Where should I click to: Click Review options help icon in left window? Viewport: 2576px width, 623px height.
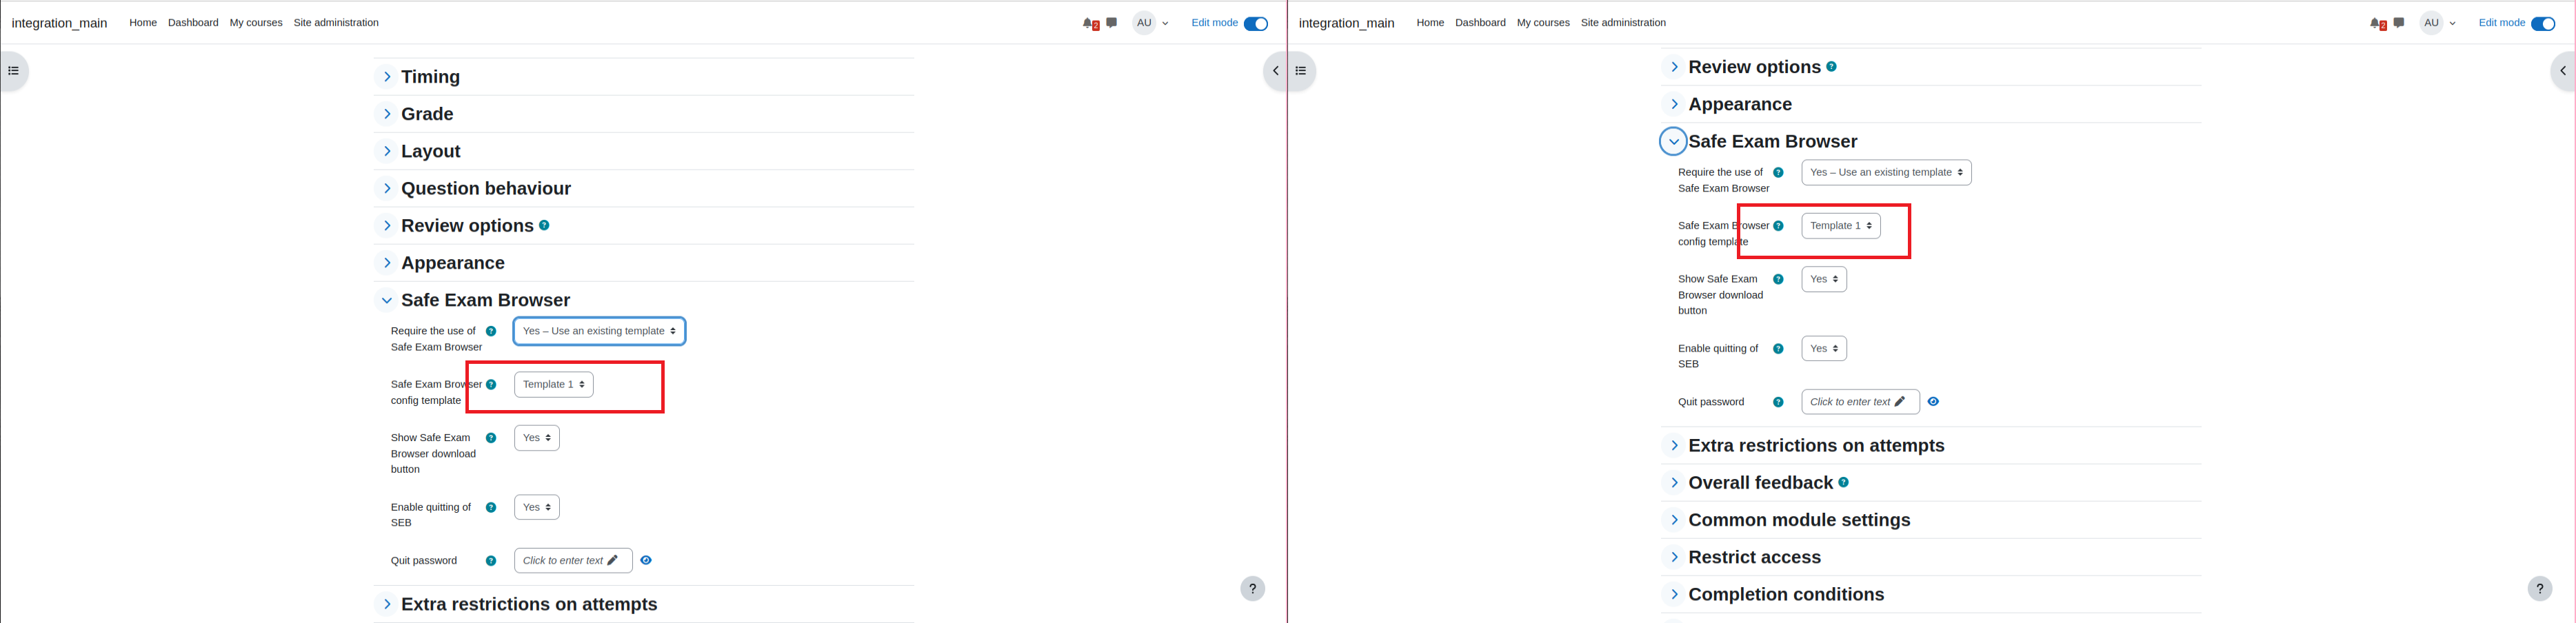tap(544, 225)
